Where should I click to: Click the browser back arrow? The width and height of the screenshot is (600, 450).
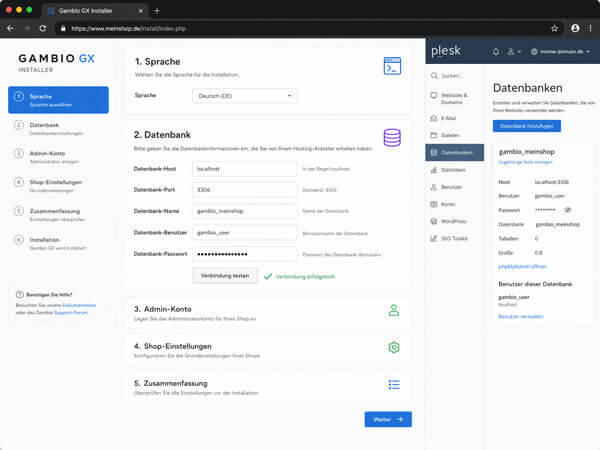[x=10, y=28]
